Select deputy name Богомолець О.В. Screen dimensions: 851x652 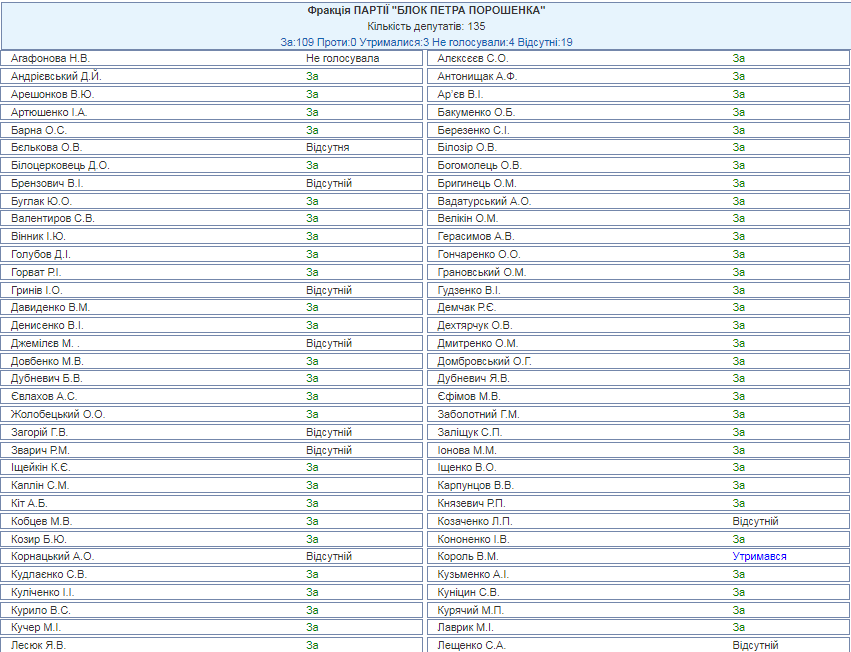tap(480, 165)
